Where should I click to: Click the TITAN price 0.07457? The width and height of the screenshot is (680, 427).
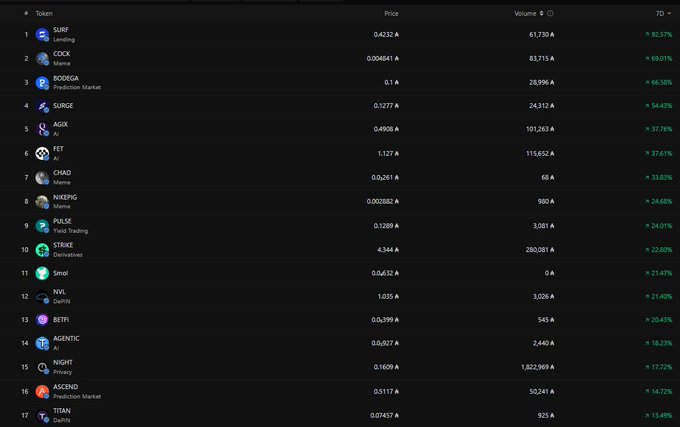pos(384,415)
